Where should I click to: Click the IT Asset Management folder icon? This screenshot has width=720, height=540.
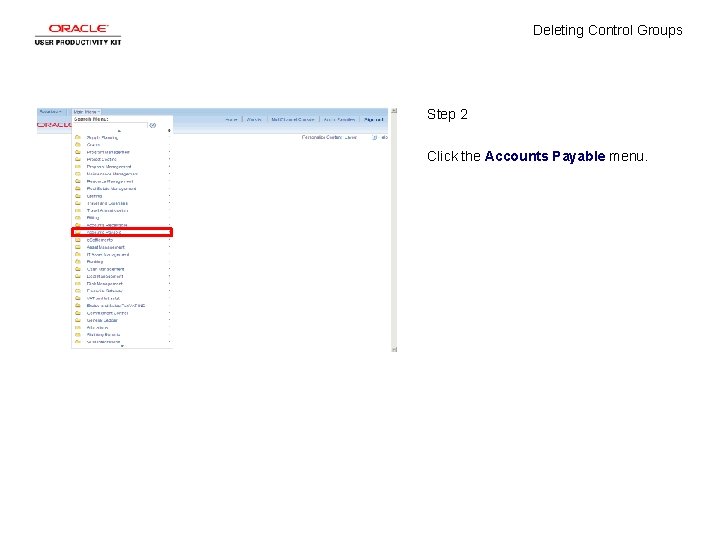pos(78,254)
